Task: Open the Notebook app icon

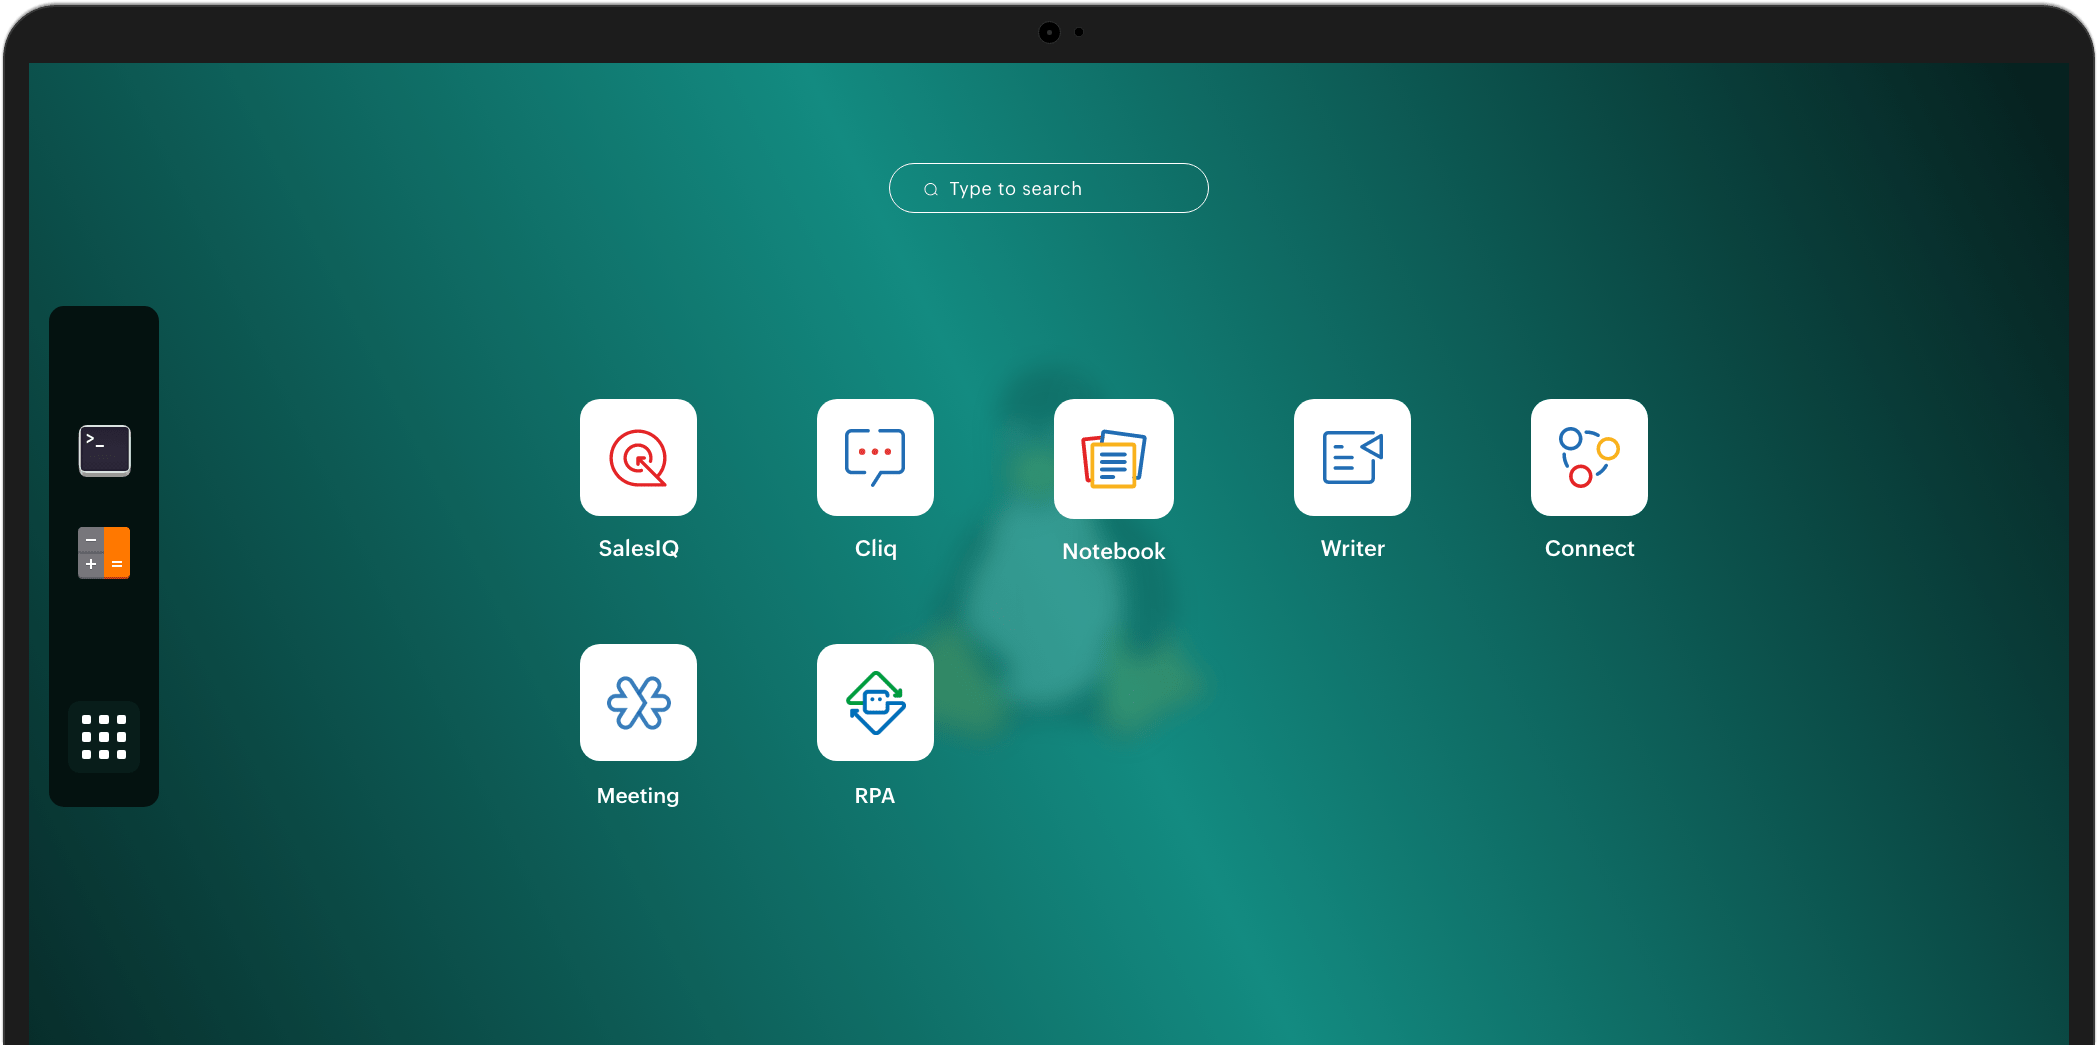Action: click(1113, 459)
